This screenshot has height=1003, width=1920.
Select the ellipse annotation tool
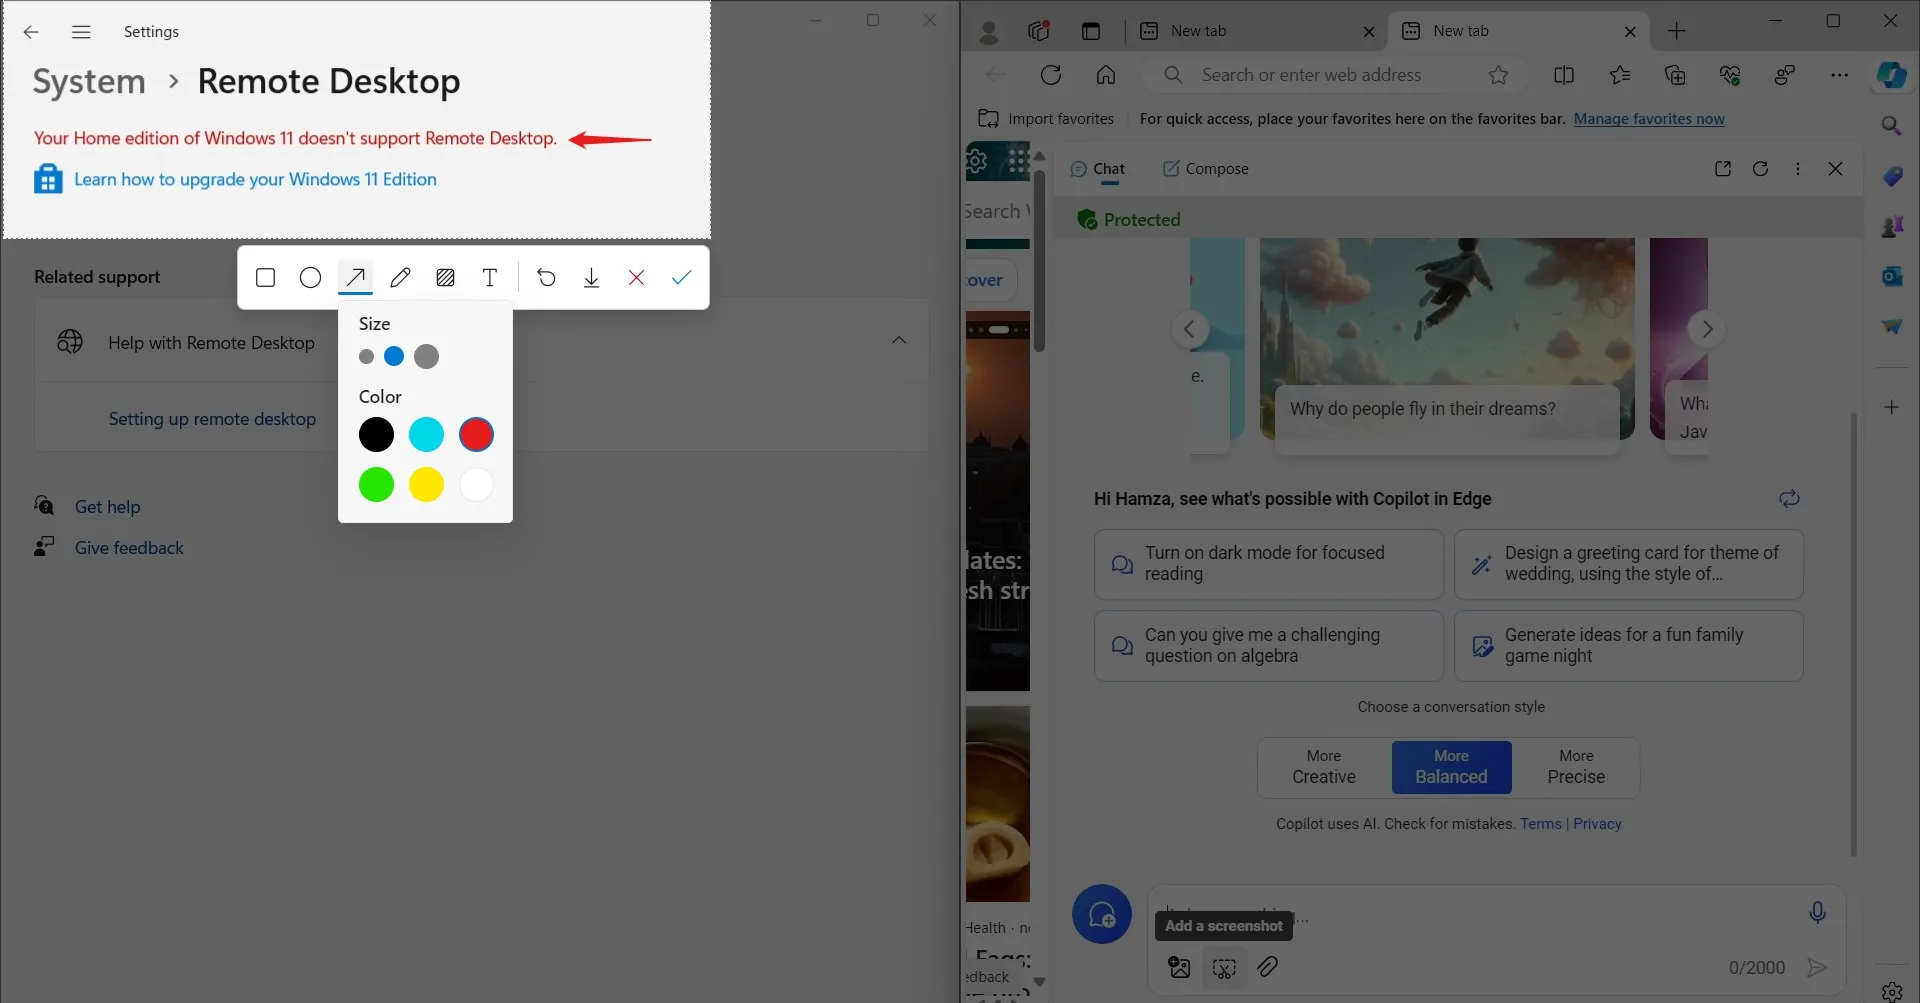pyautogui.click(x=310, y=278)
